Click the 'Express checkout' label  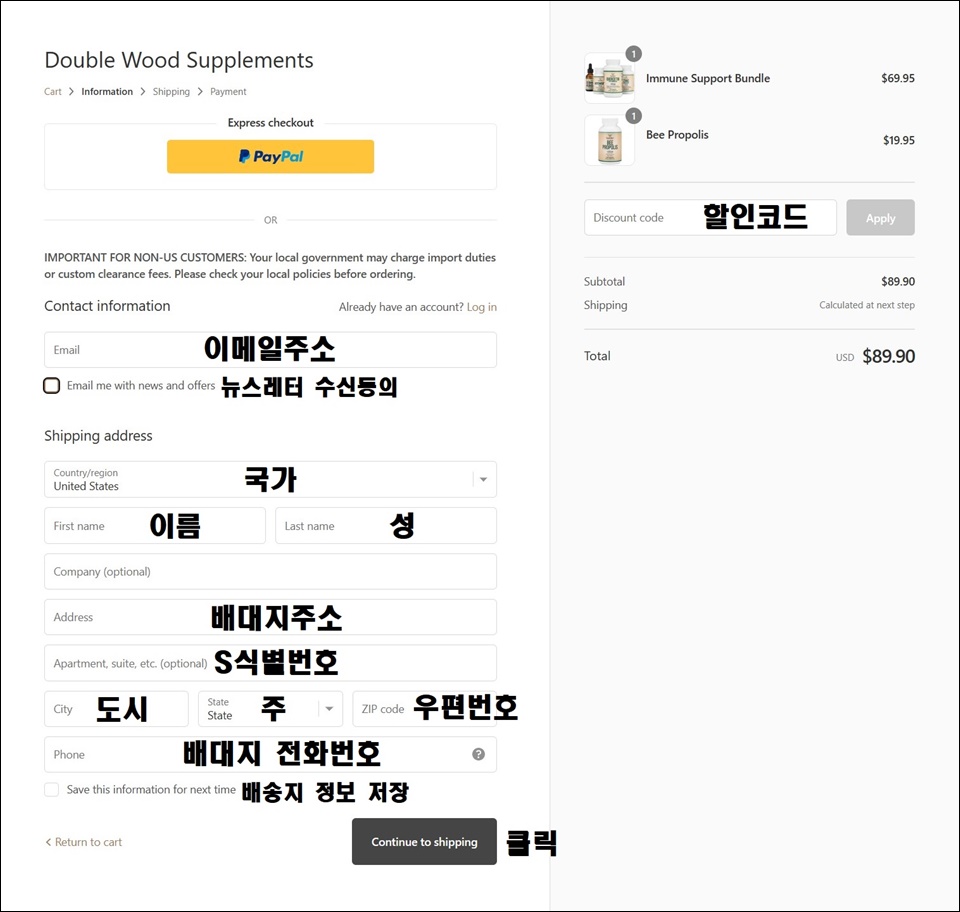click(271, 122)
